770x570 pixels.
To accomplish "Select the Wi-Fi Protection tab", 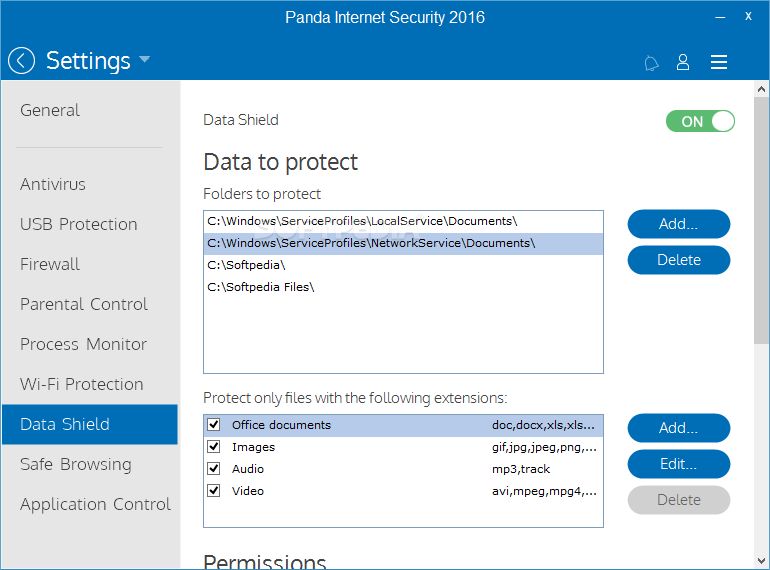I will (82, 384).
